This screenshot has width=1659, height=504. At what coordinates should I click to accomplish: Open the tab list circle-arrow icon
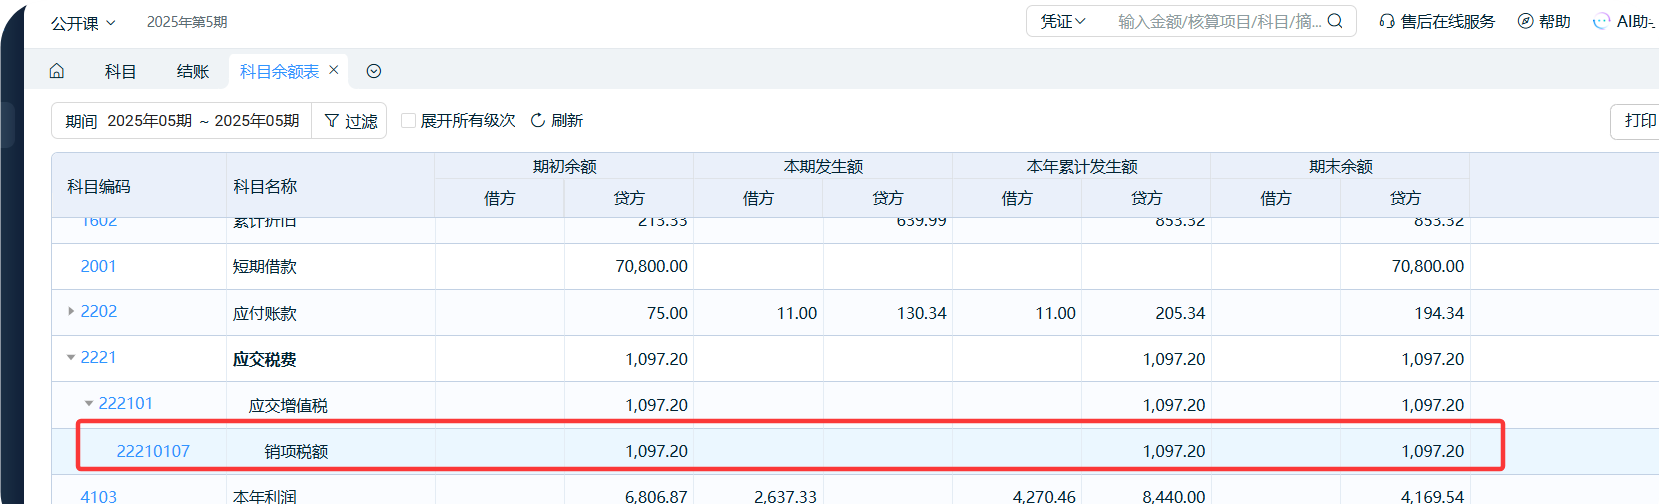point(374,71)
